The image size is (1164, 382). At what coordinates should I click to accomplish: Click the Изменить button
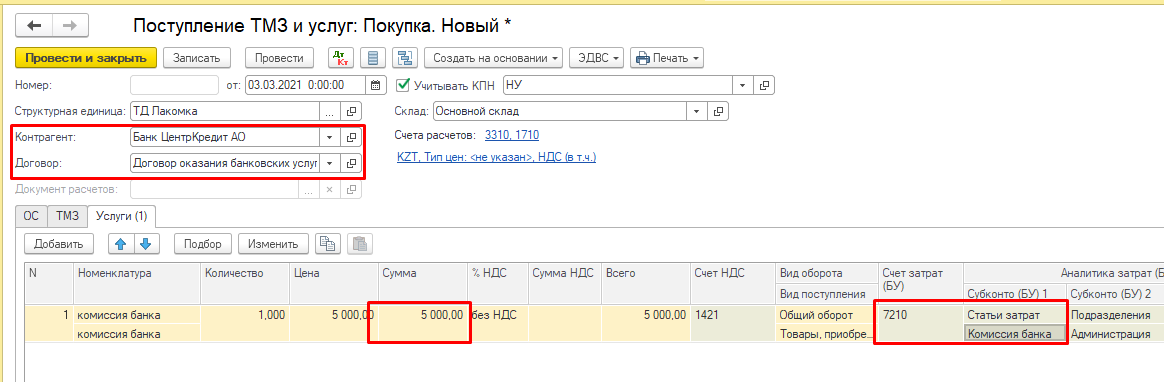pyautogui.click(x=273, y=243)
